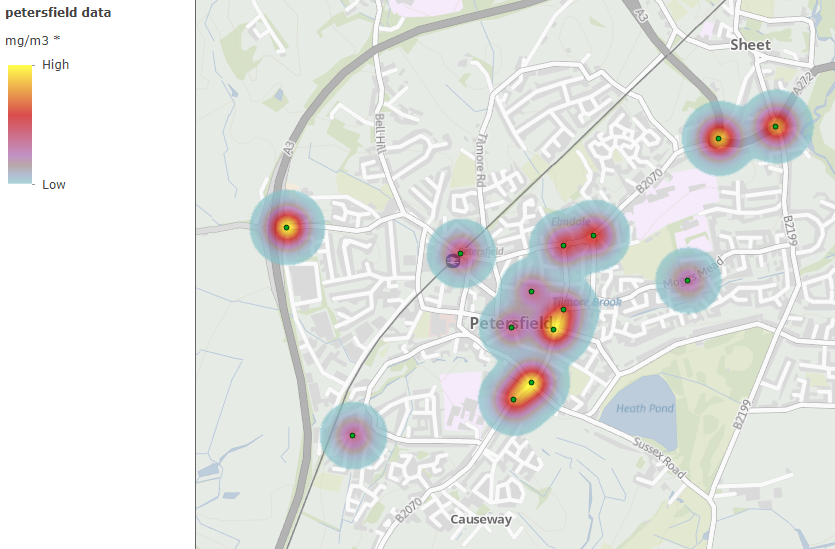This screenshot has height=549, width=835.
Task: Click the railway station icon near Petersfield
Action: [453, 261]
